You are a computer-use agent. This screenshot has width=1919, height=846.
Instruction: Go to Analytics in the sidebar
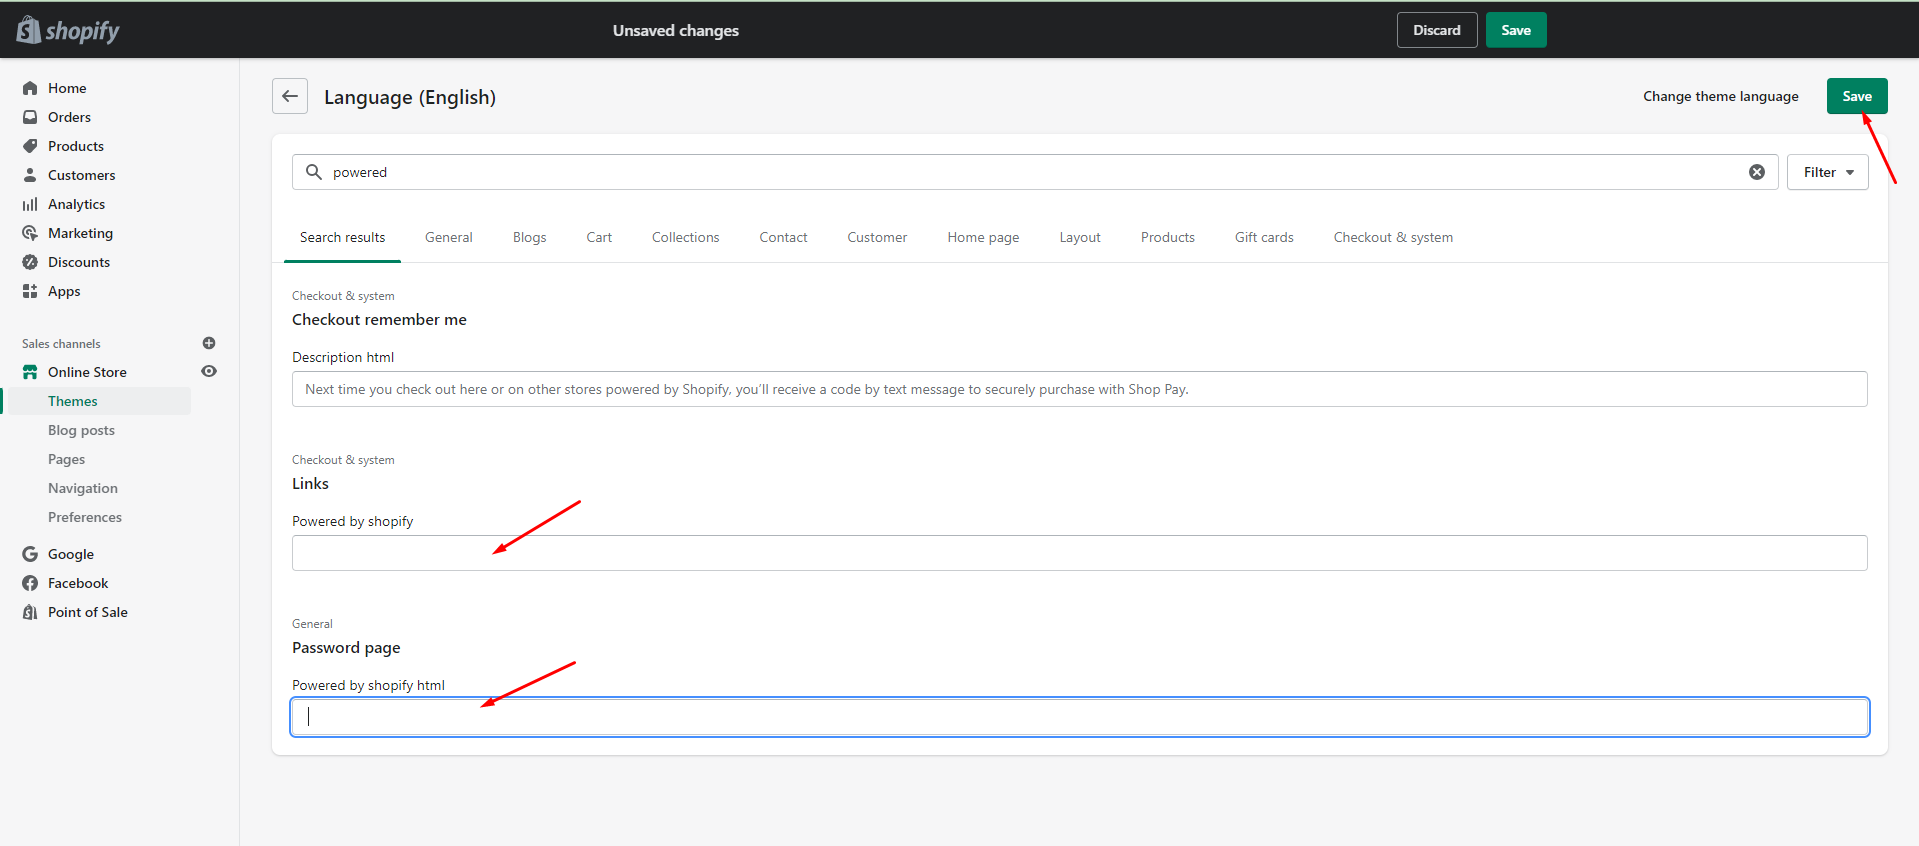pyautogui.click(x=76, y=204)
